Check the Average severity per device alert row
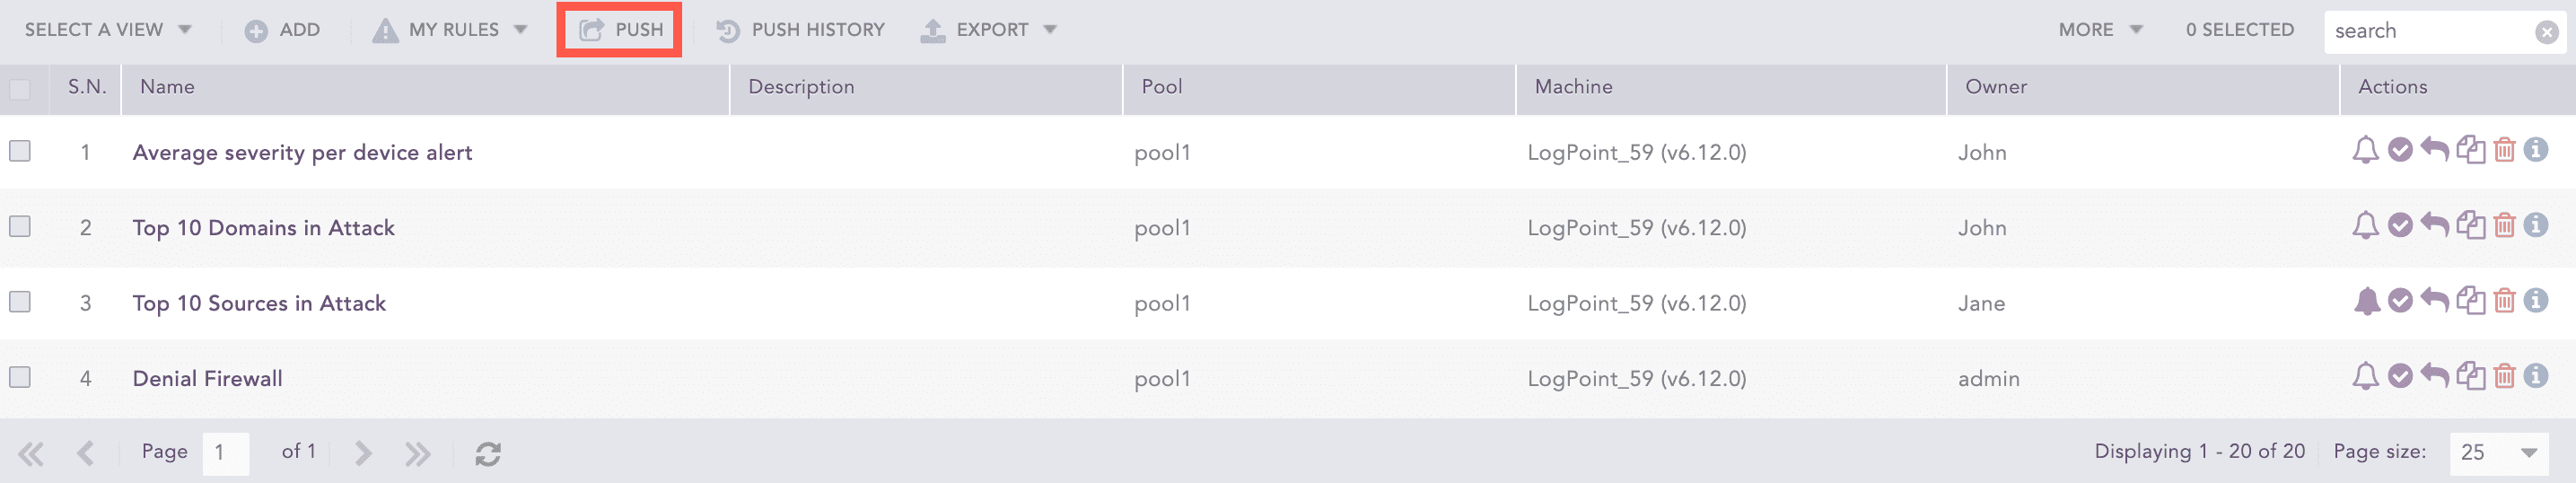The width and height of the screenshot is (2576, 483). point(20,151)
